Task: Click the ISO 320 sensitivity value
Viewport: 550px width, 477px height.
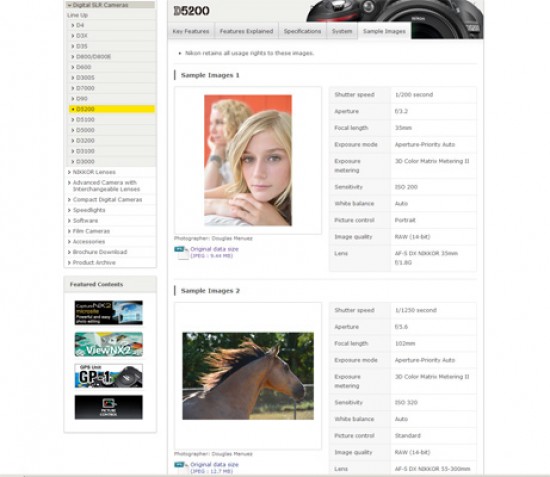Action: pyautogui.click(x=406, y=403)
